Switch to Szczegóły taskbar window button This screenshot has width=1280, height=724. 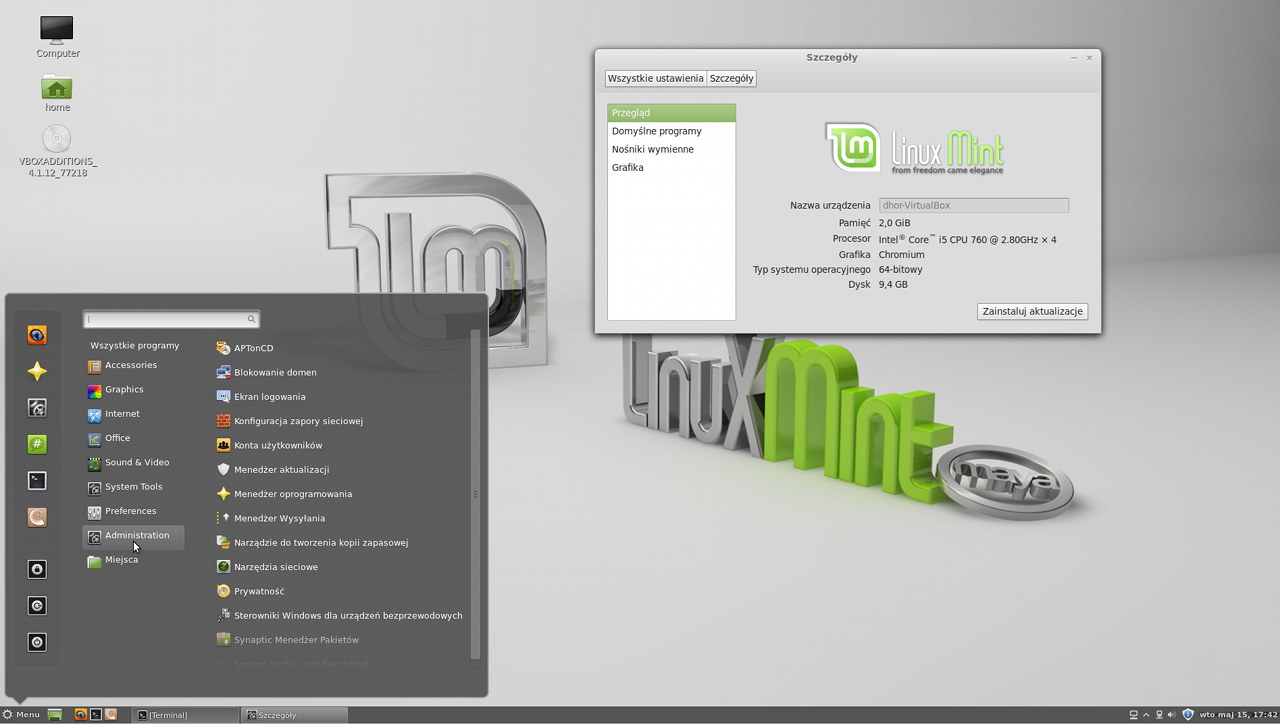296,715
